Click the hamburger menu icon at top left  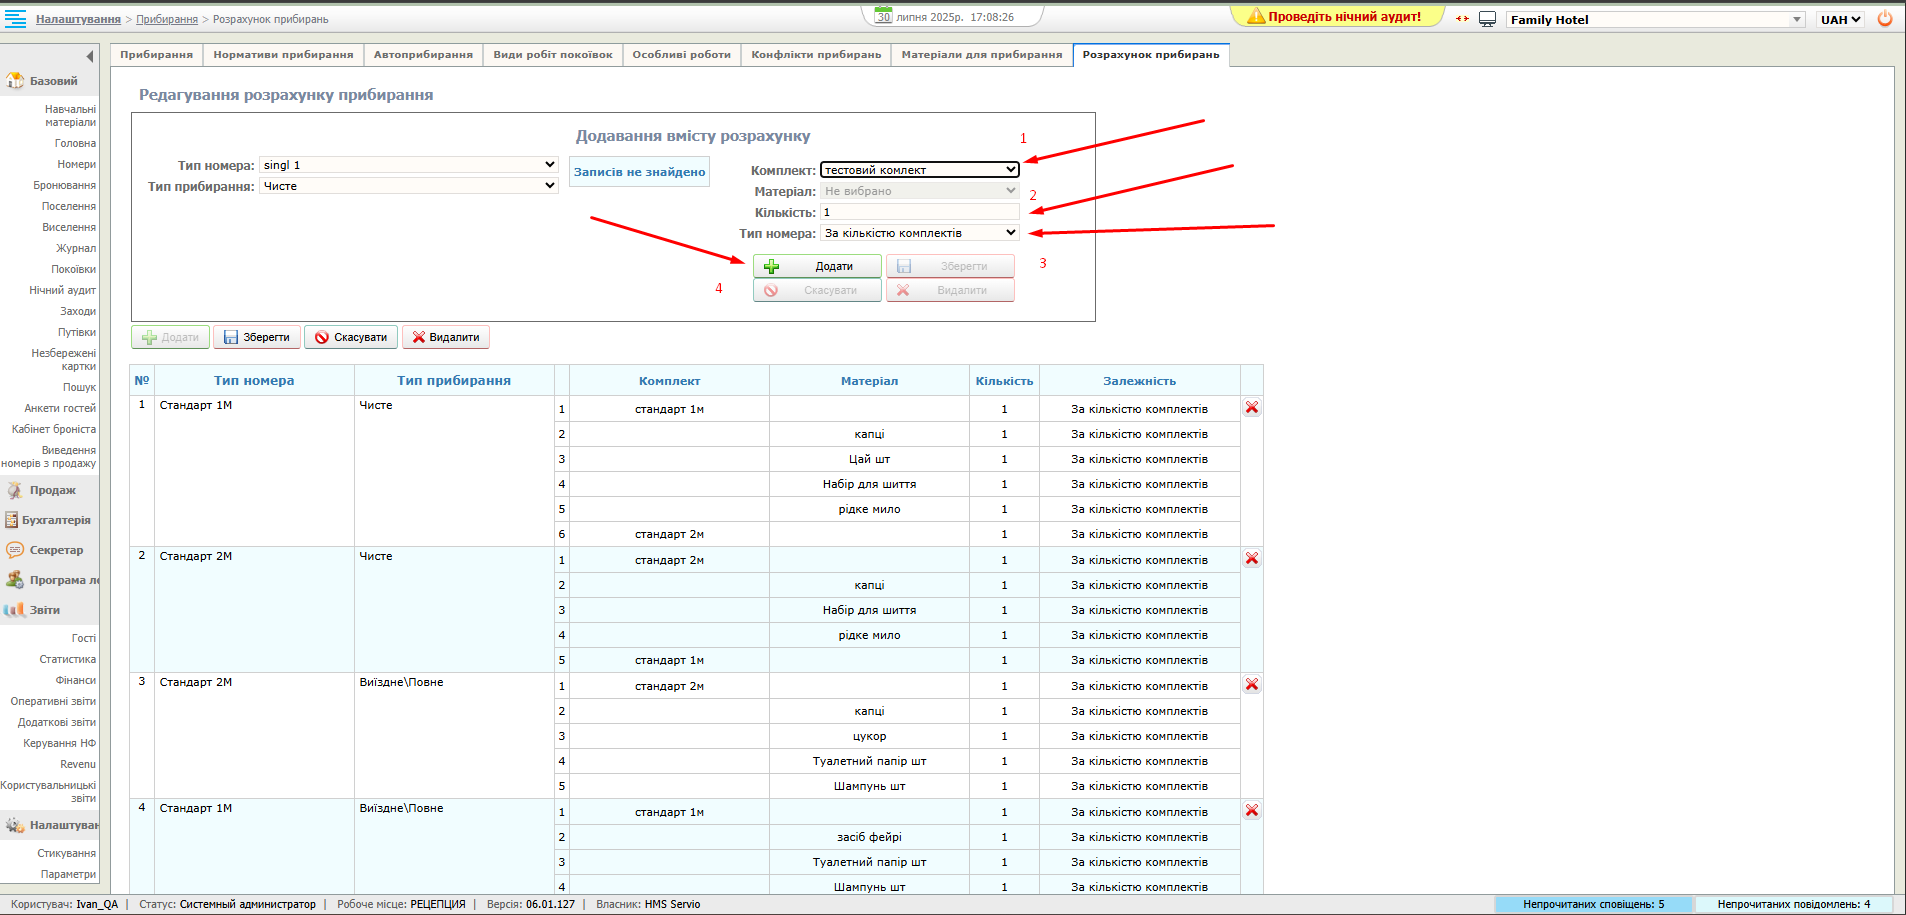(x=15, y=19)
